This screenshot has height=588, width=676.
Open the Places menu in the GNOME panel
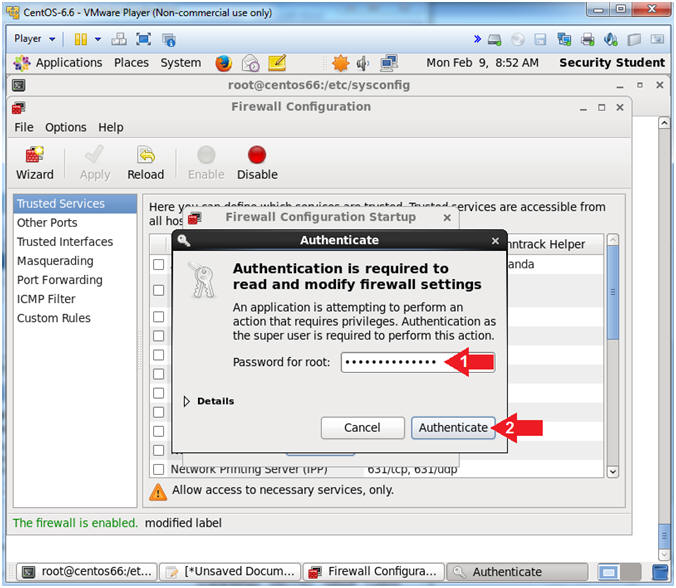coord(131,63)
